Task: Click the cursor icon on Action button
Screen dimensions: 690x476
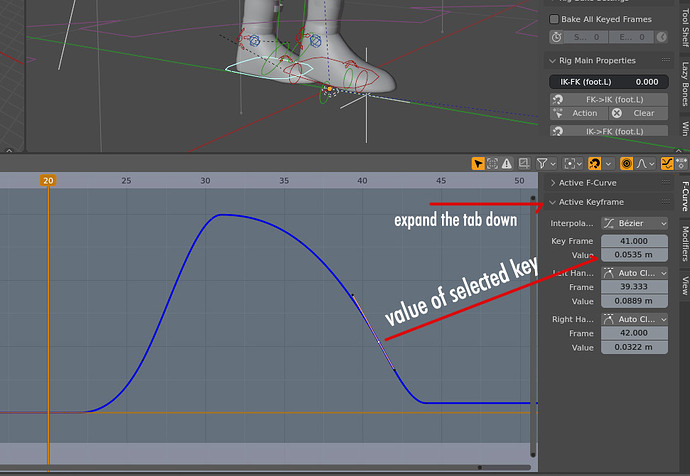Action: pyautogui.click(x=558, y=113)
